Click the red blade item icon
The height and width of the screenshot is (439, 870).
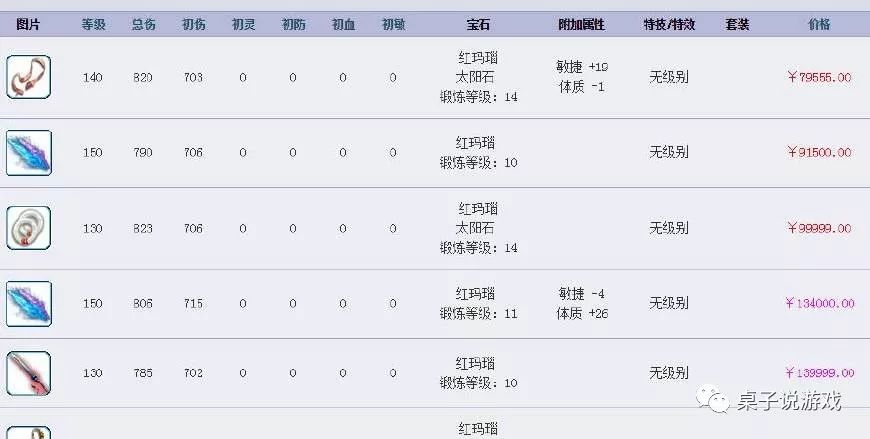28,373
